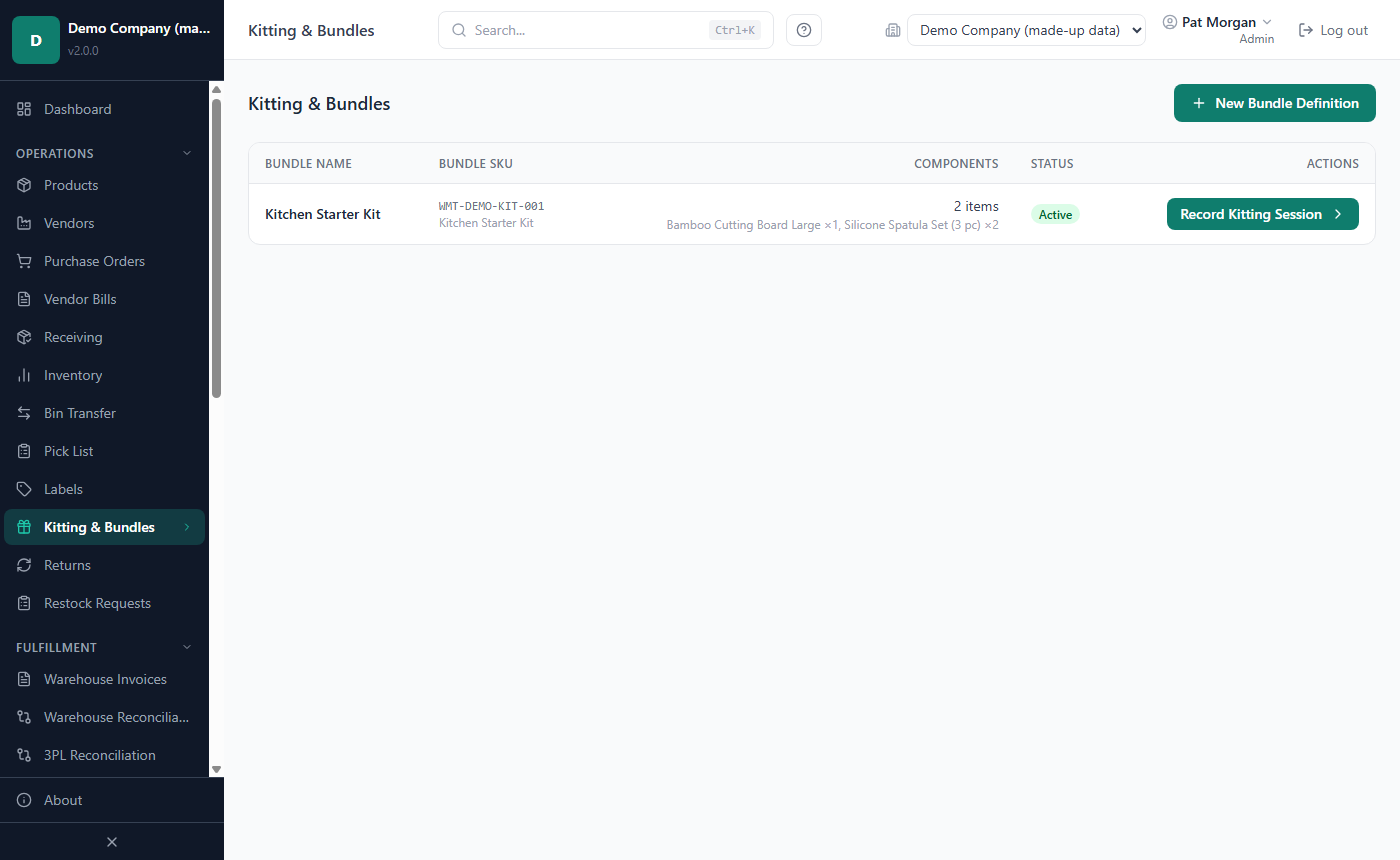Click the search input field
The image size is (1400, 860).
[606, 30]
